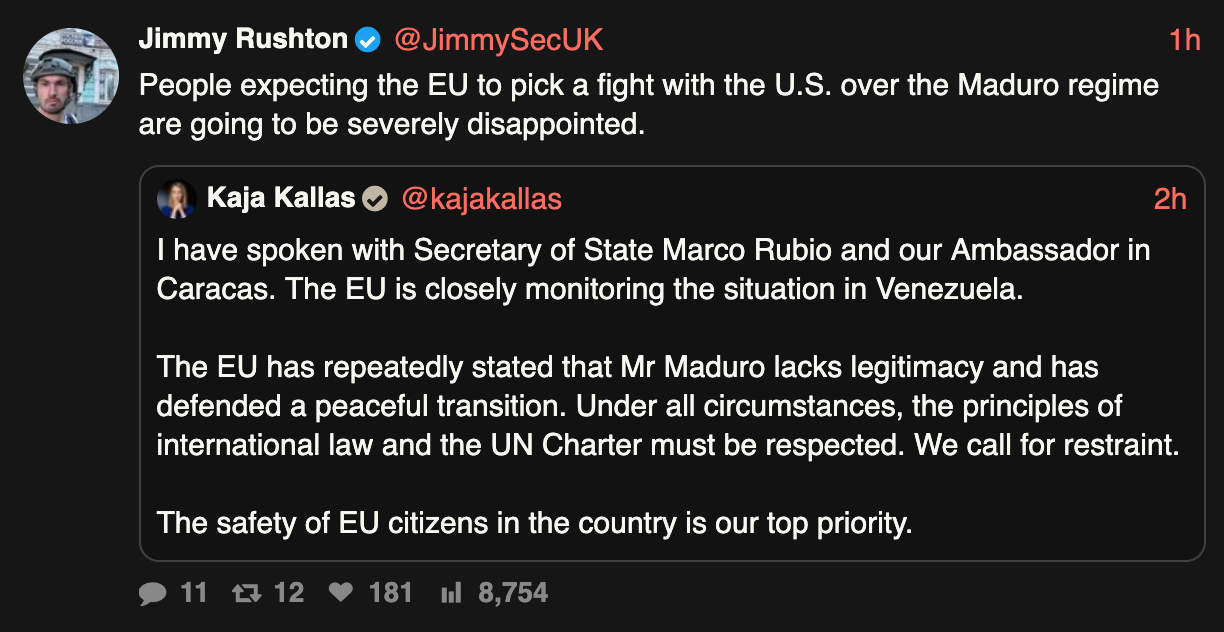Click Kaja Kallas's grey verified badge
Screen dimensions: 1224x632
click(375, 199)
